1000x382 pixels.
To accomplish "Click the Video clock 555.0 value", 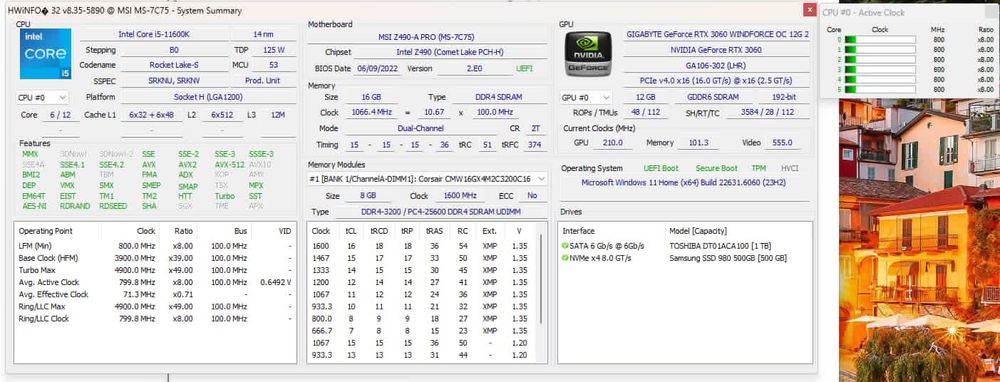I will coord(782,143).
